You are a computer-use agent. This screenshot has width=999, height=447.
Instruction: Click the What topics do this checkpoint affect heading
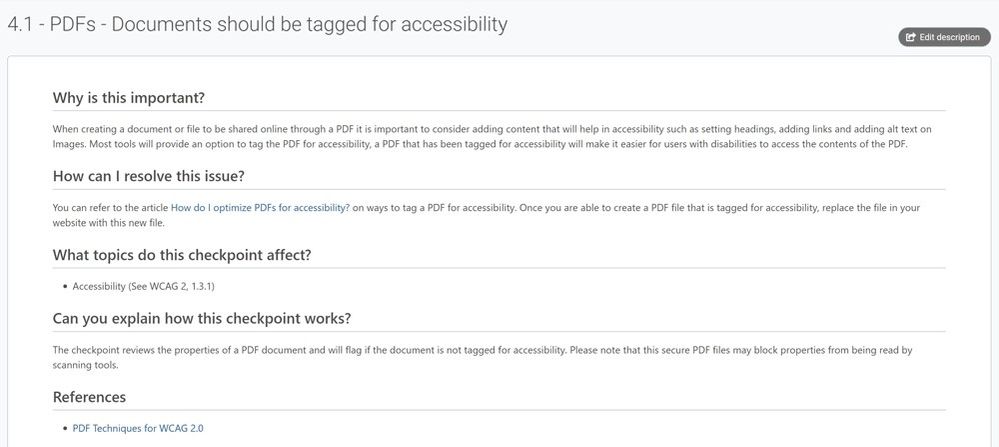182,255
